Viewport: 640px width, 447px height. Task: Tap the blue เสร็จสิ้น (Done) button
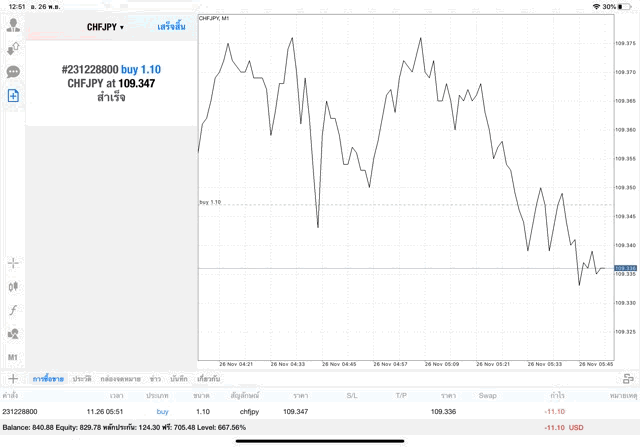tap(172, 27)
